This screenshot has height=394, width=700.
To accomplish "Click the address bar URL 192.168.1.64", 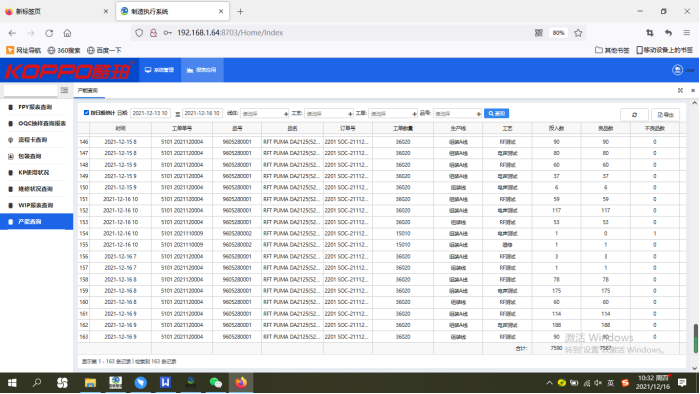I will (x=230, y=33).
